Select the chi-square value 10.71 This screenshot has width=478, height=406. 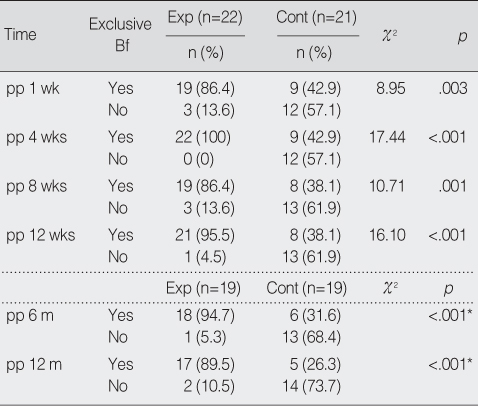point(387,186)
